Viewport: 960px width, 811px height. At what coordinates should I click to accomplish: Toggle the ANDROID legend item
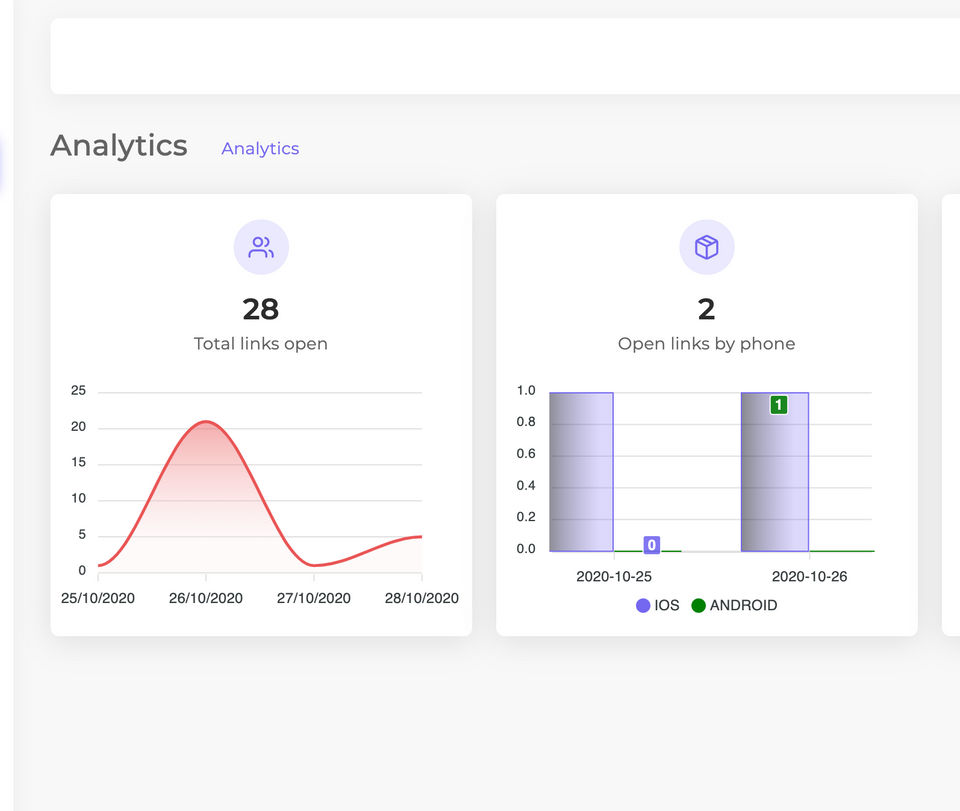734,605
